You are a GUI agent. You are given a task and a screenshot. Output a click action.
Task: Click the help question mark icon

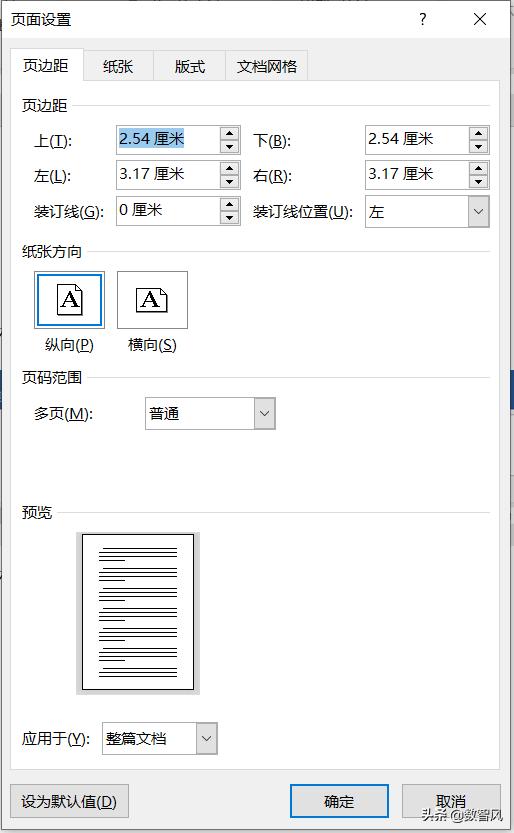tap(423, 20)
